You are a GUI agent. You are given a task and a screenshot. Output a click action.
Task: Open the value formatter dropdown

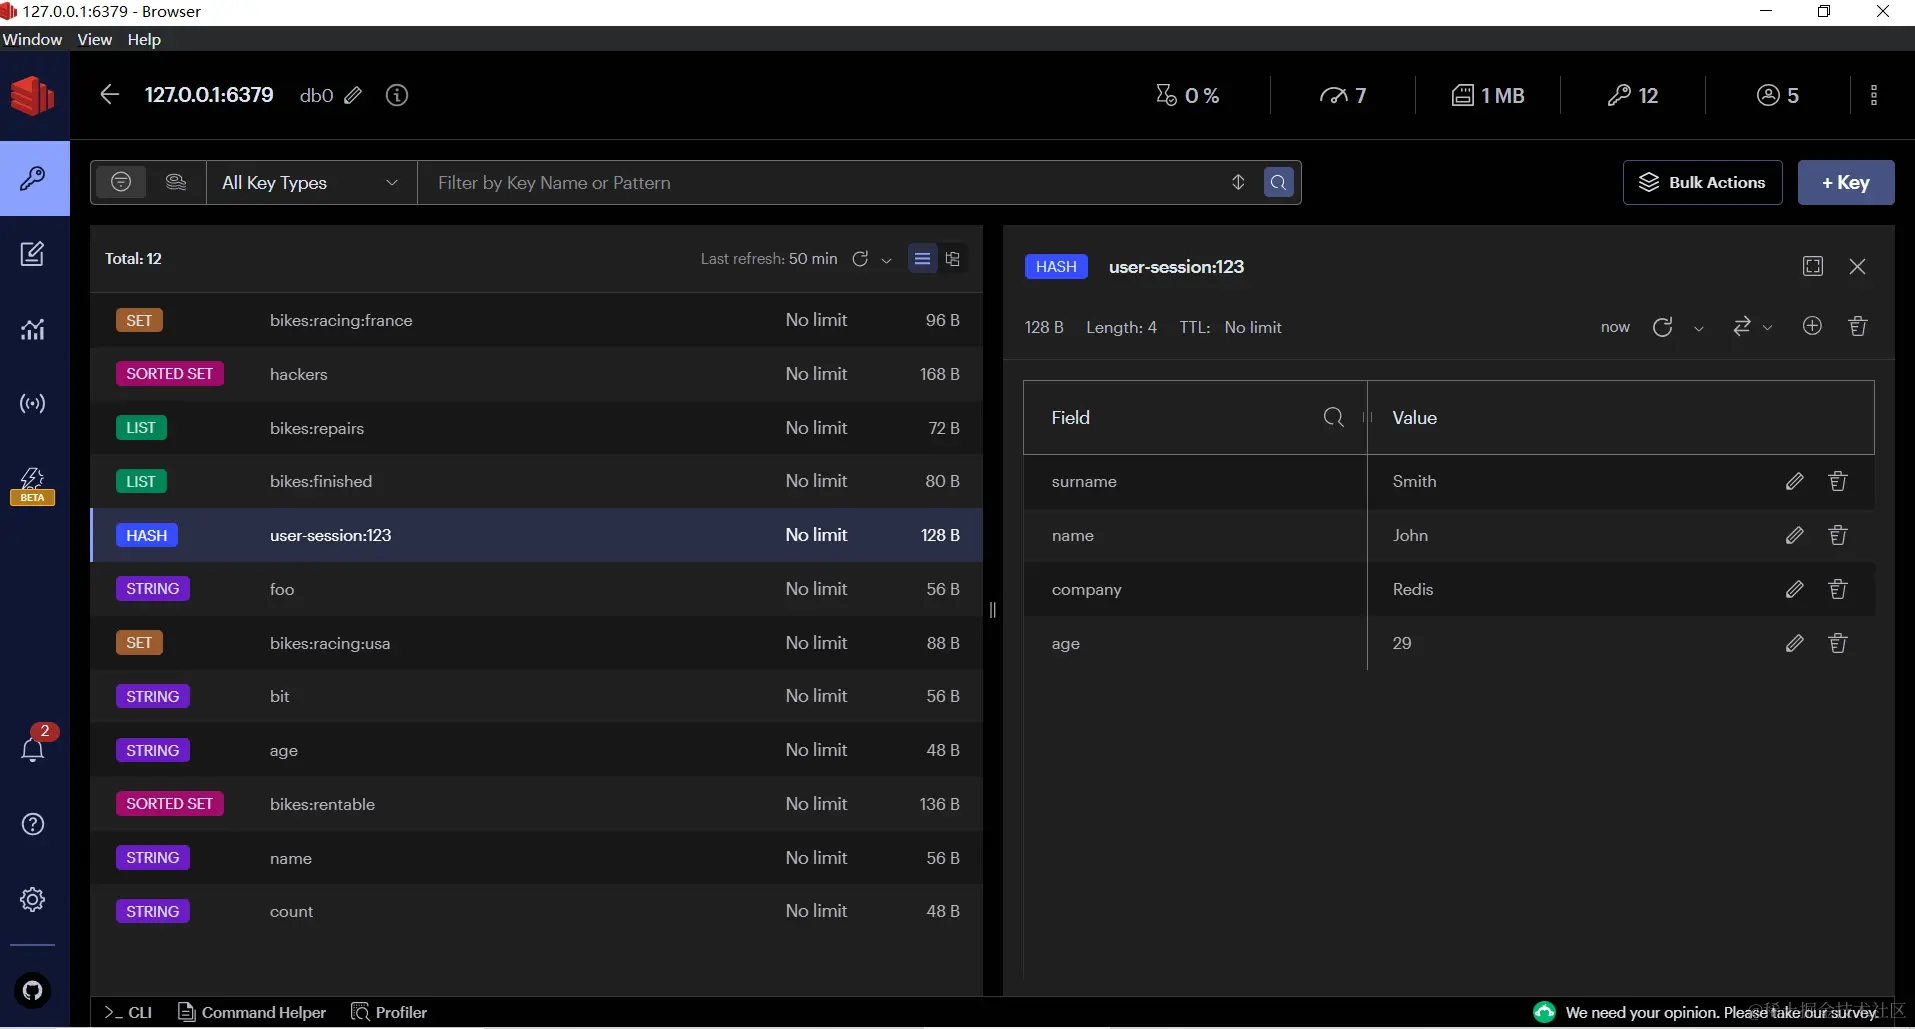pyautogui.click(x=1752, y=327)
